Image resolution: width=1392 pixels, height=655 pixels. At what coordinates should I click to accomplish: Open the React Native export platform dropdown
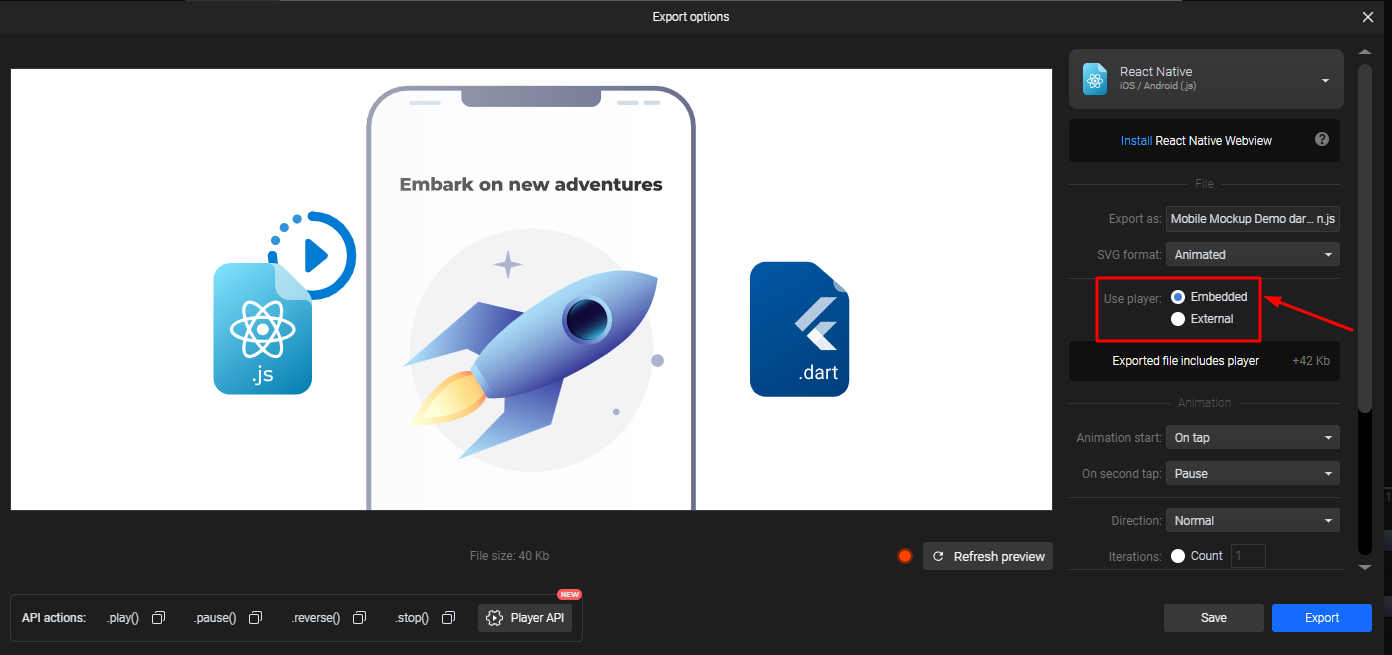pyautogui.click(x=1206, y=79)
